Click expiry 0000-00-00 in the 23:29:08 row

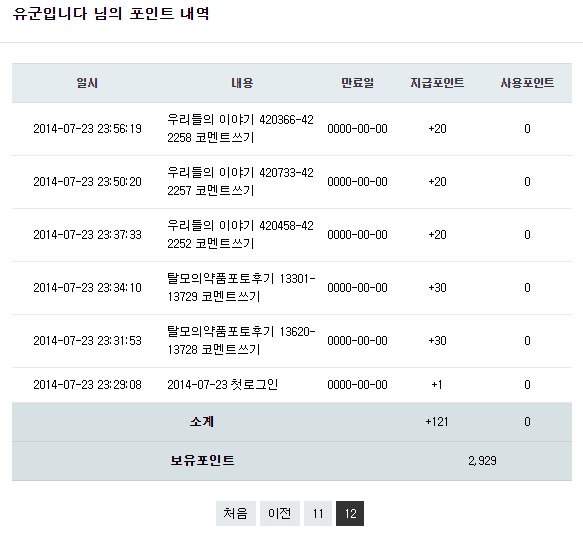[357, 385]
